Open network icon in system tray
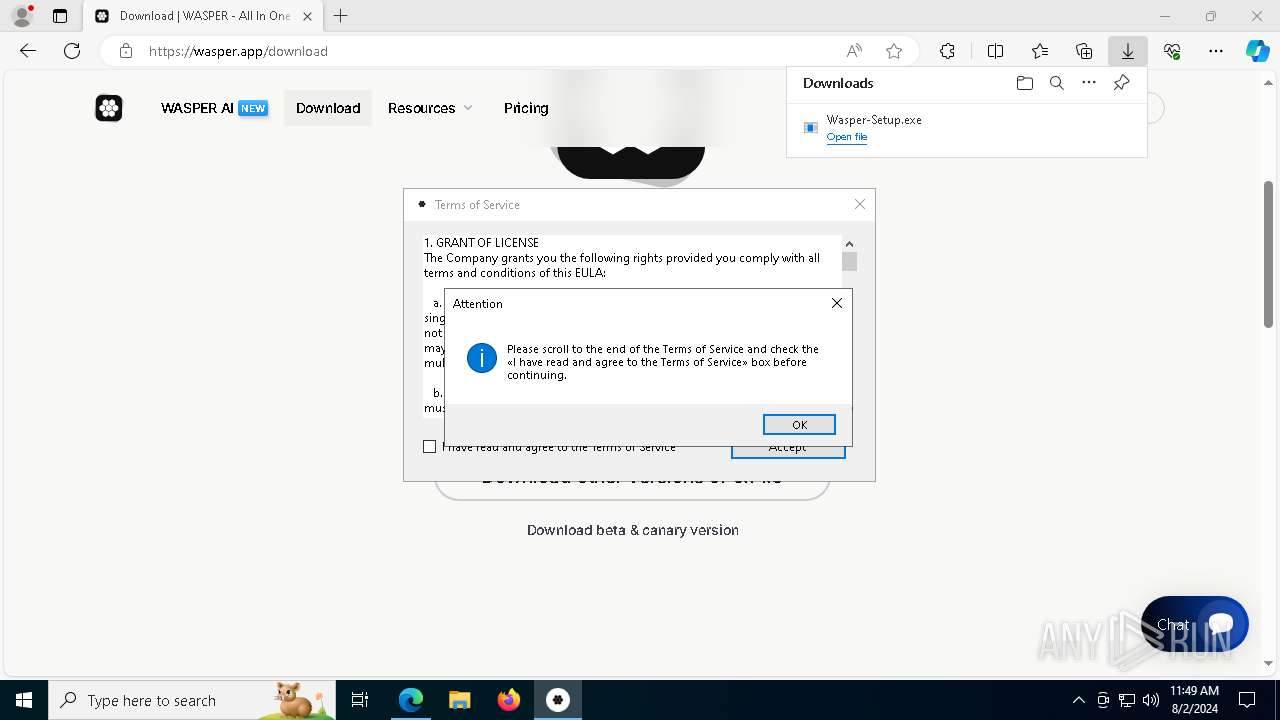 [x=1127, y=700]
